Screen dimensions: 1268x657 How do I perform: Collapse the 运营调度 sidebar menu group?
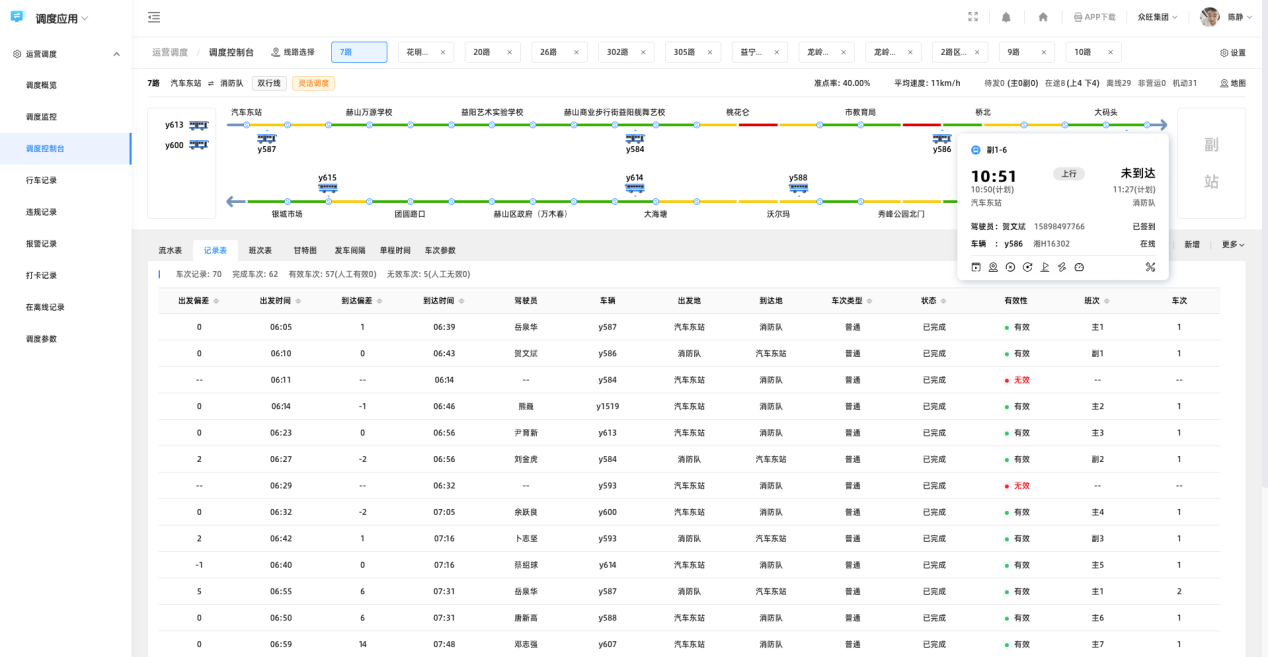[116, 54]
